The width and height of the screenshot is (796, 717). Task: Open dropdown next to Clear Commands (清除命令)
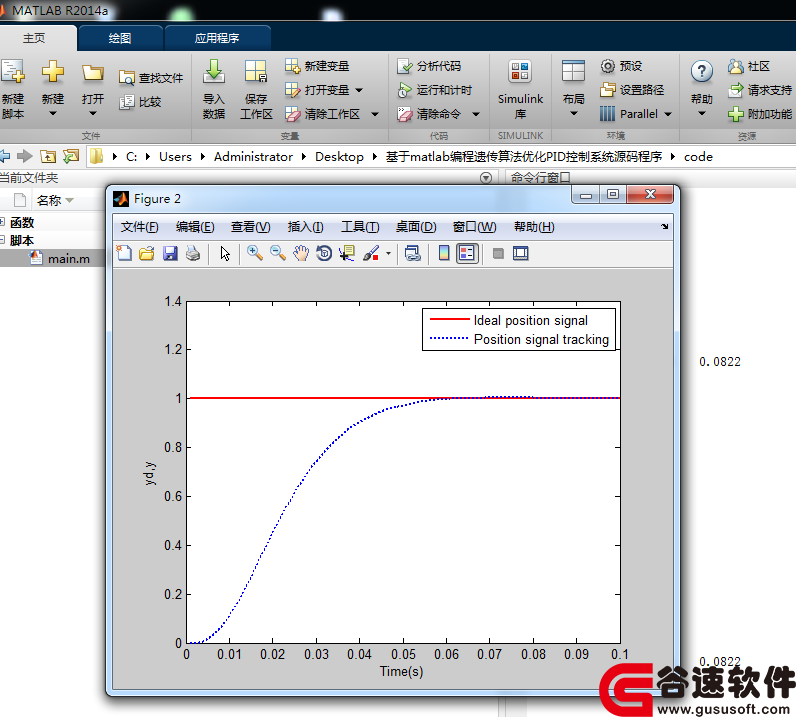coord(476,114)
